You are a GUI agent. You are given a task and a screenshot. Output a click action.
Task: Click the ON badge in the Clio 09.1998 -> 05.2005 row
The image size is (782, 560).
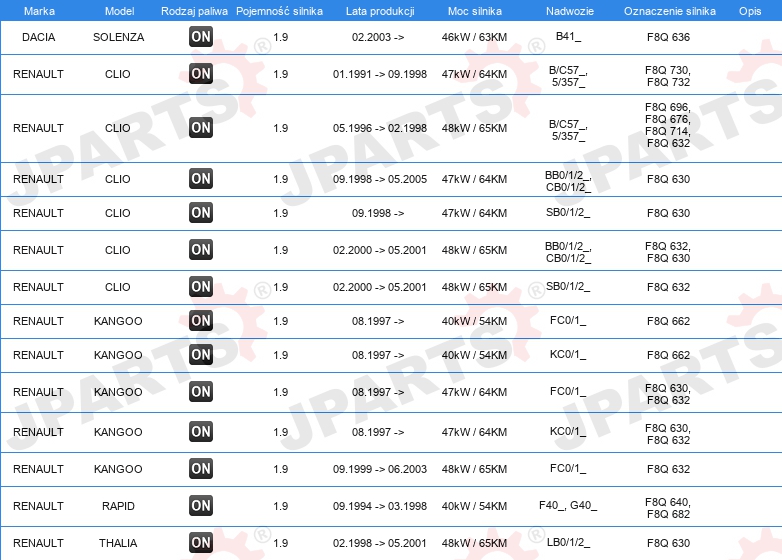[x=201, y=179]
